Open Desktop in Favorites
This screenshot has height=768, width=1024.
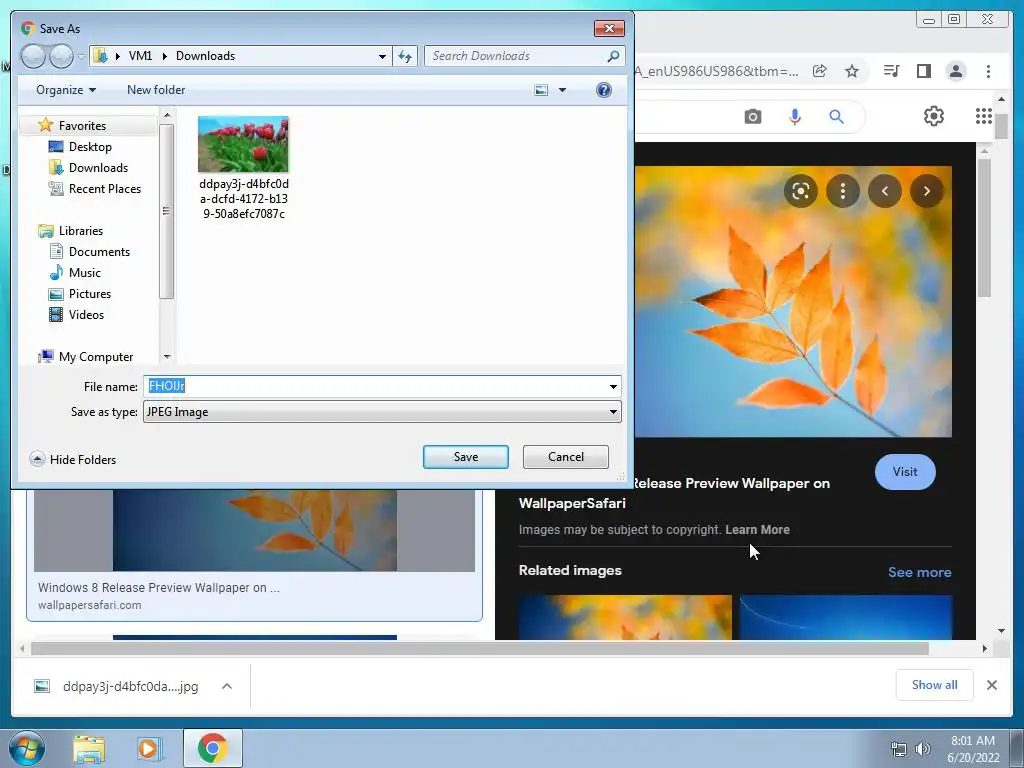[x=90, y=147]
